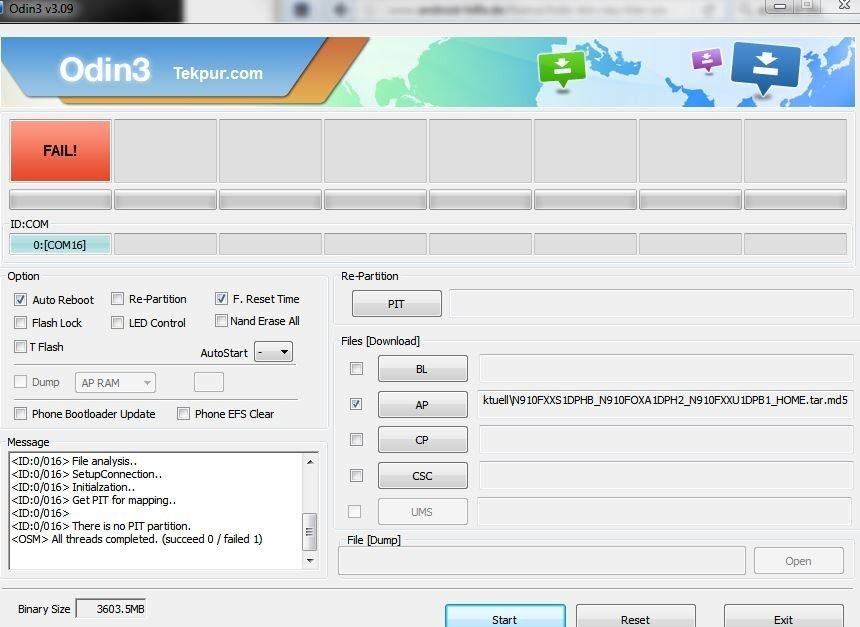Screen dimensions: 860x627
Task: Click the AP file button
Action: pyautogui.click(x=422, y=405)
